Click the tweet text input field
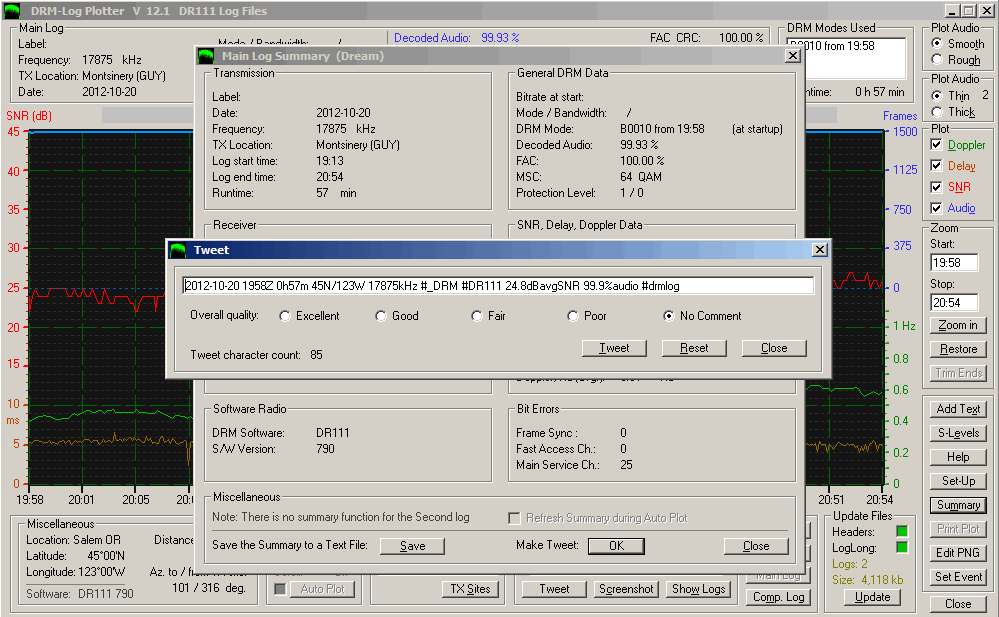The width and height of the screenshot is (999, 617). coord(498,286)
